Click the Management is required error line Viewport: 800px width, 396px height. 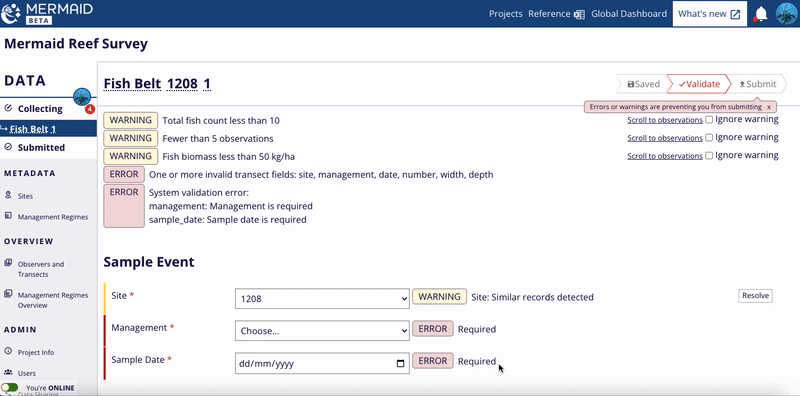click(x=231, y=206)
